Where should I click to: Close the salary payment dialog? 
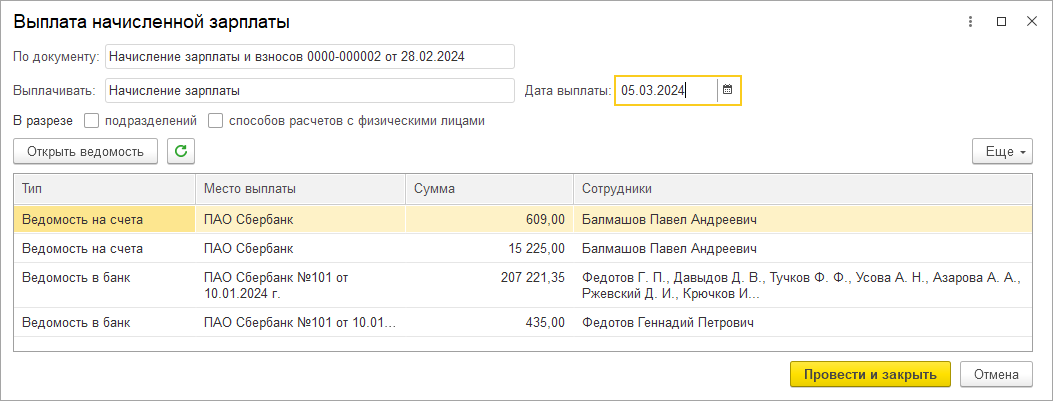point(1032,21)
